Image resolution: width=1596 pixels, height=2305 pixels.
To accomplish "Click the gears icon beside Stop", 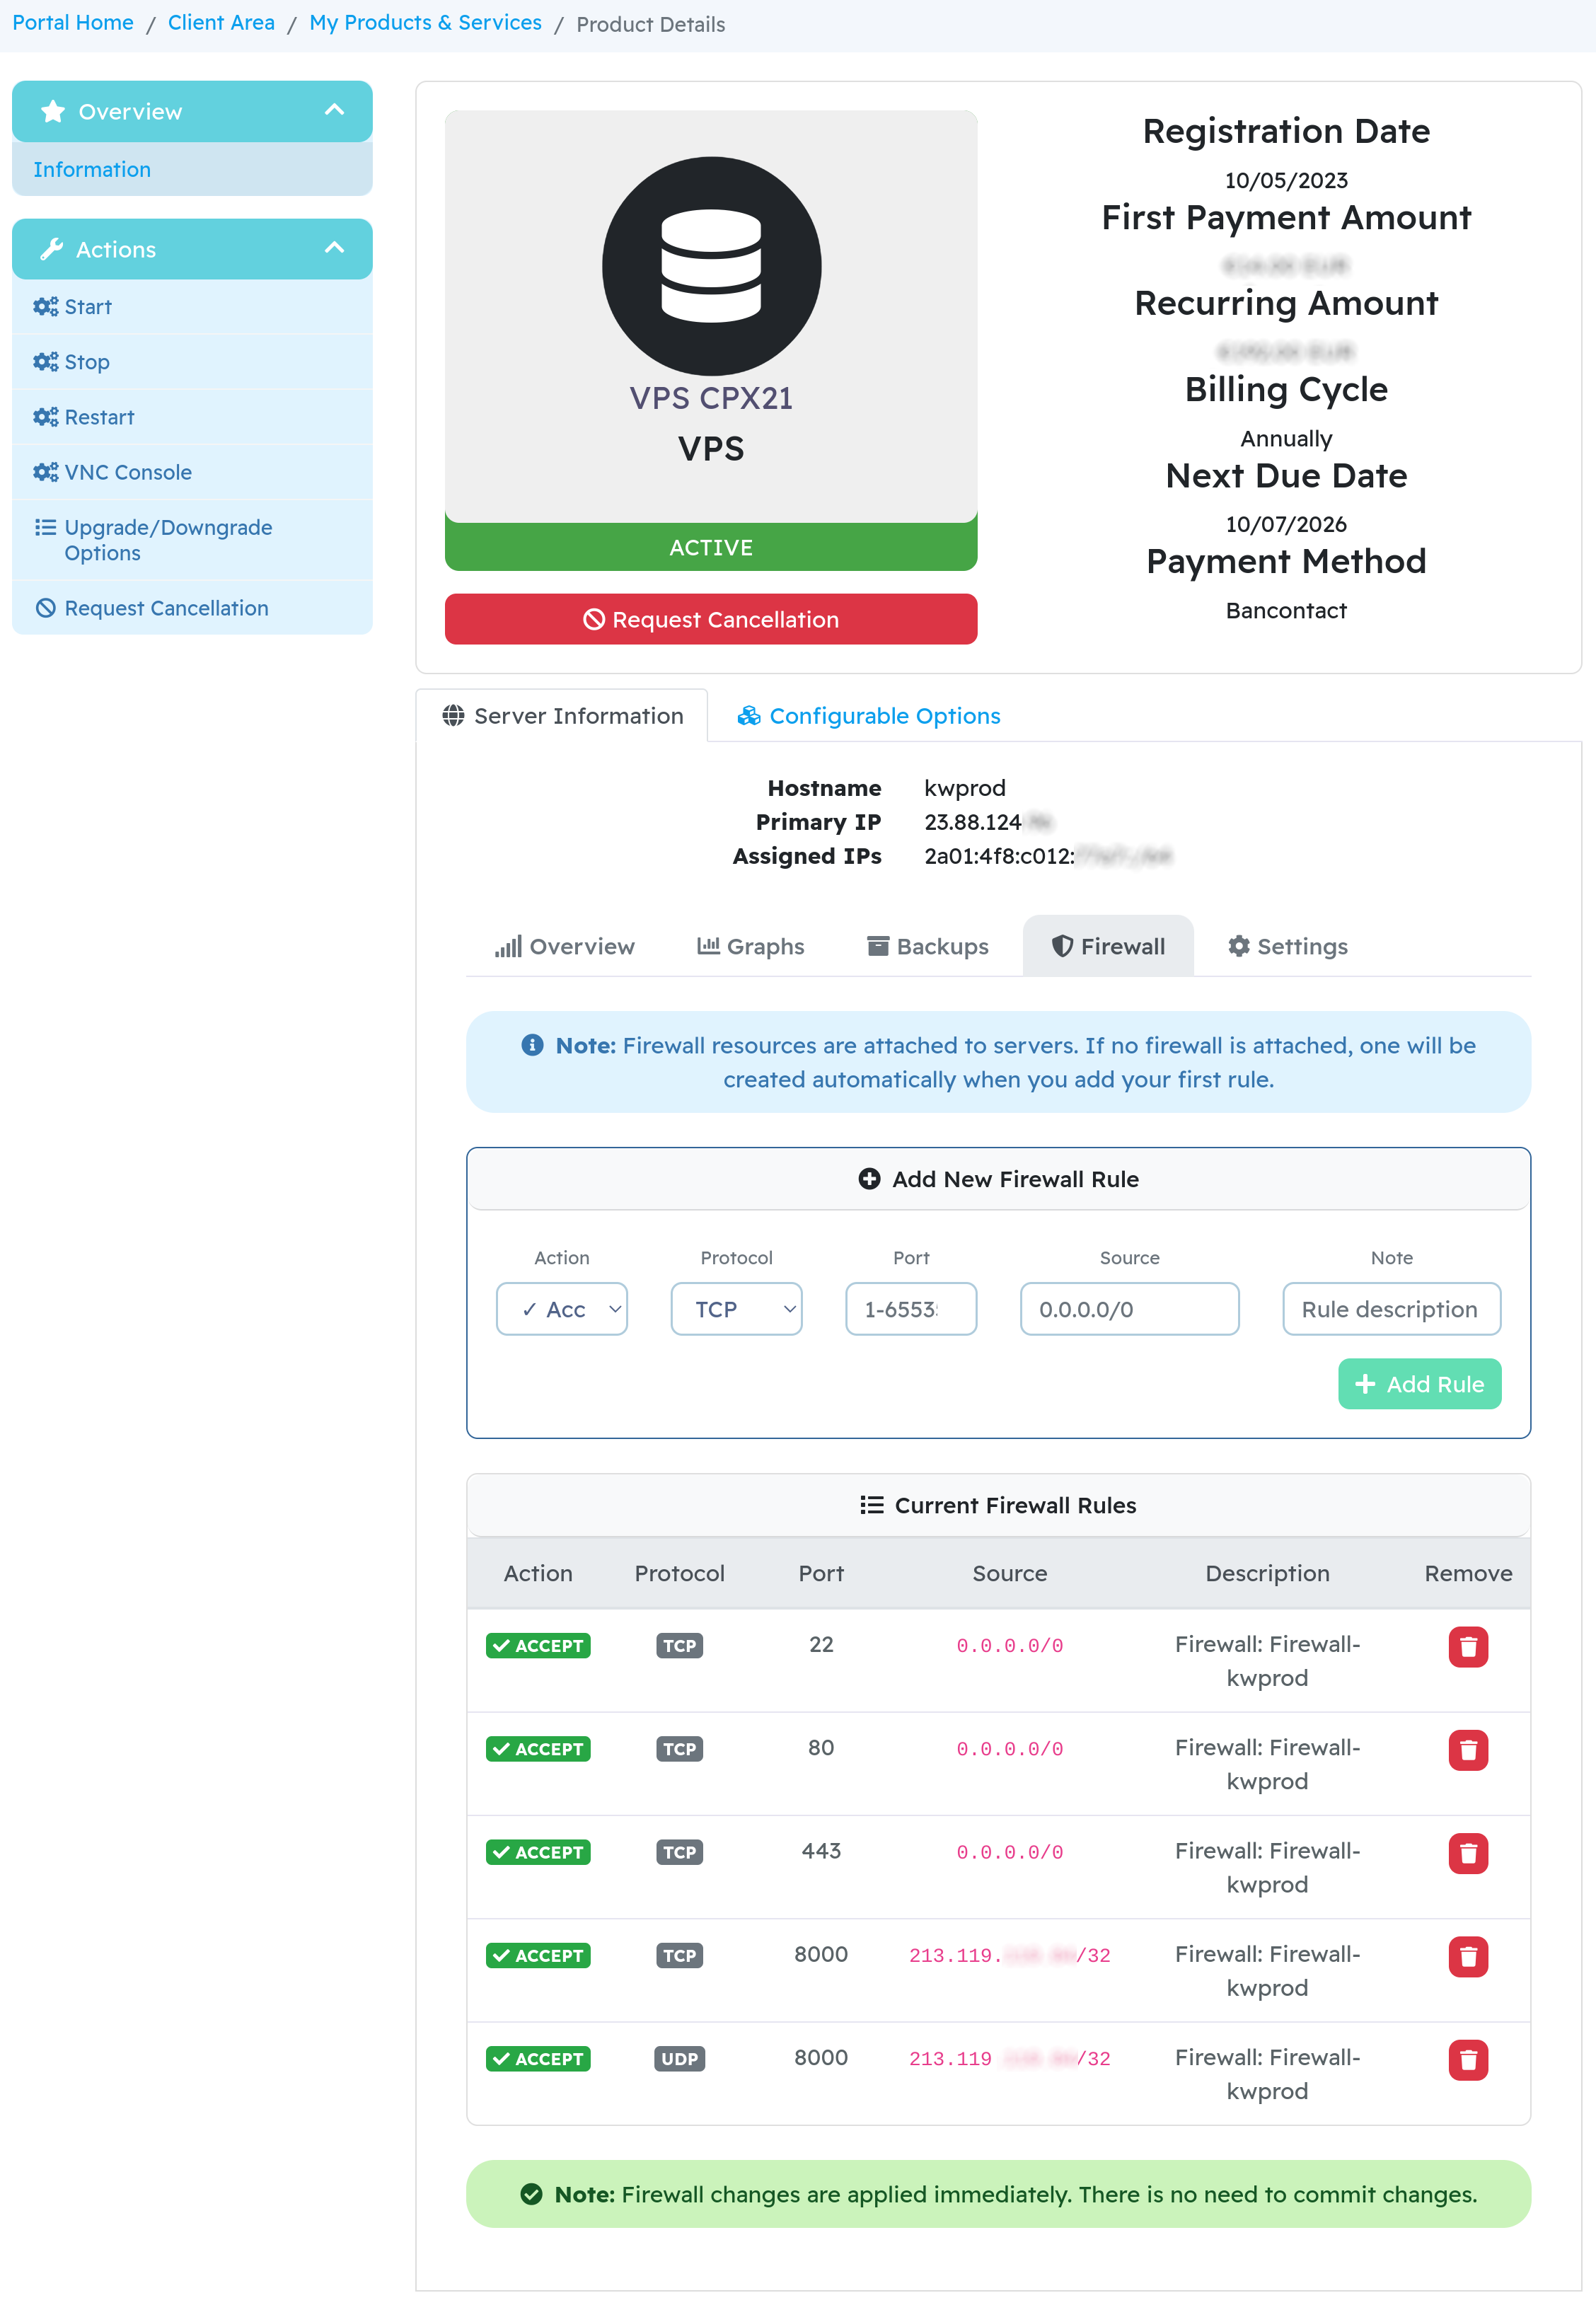I will pyautogui.click(x=45, y=362).
